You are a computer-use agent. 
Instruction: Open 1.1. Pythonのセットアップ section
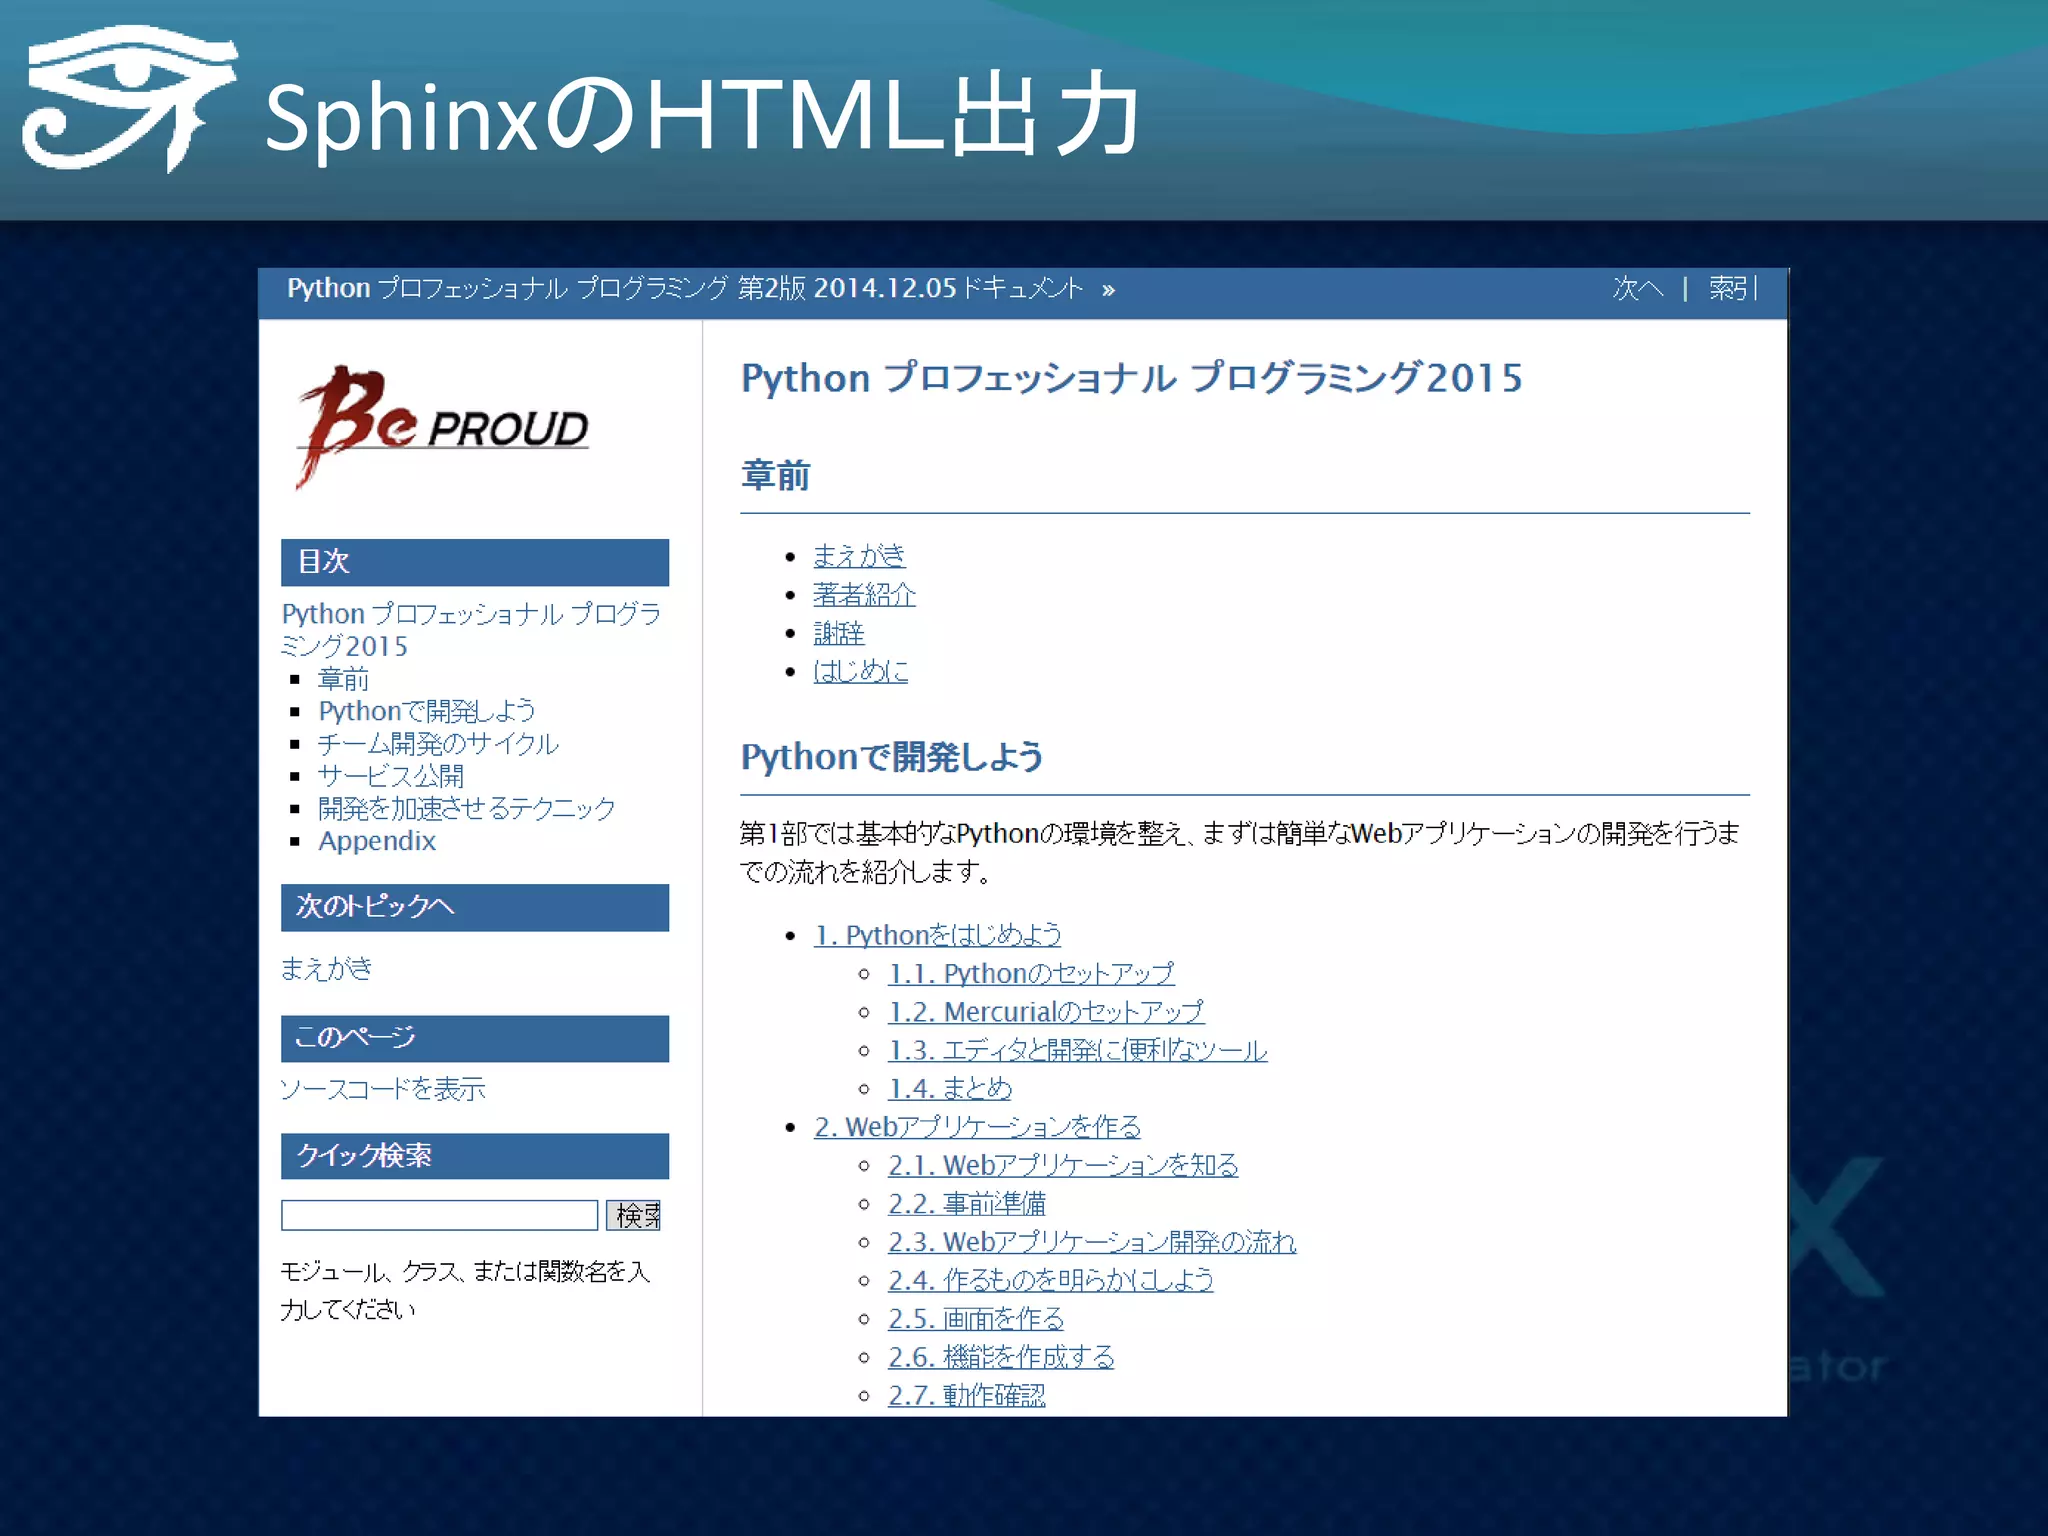click(1031, 973)
